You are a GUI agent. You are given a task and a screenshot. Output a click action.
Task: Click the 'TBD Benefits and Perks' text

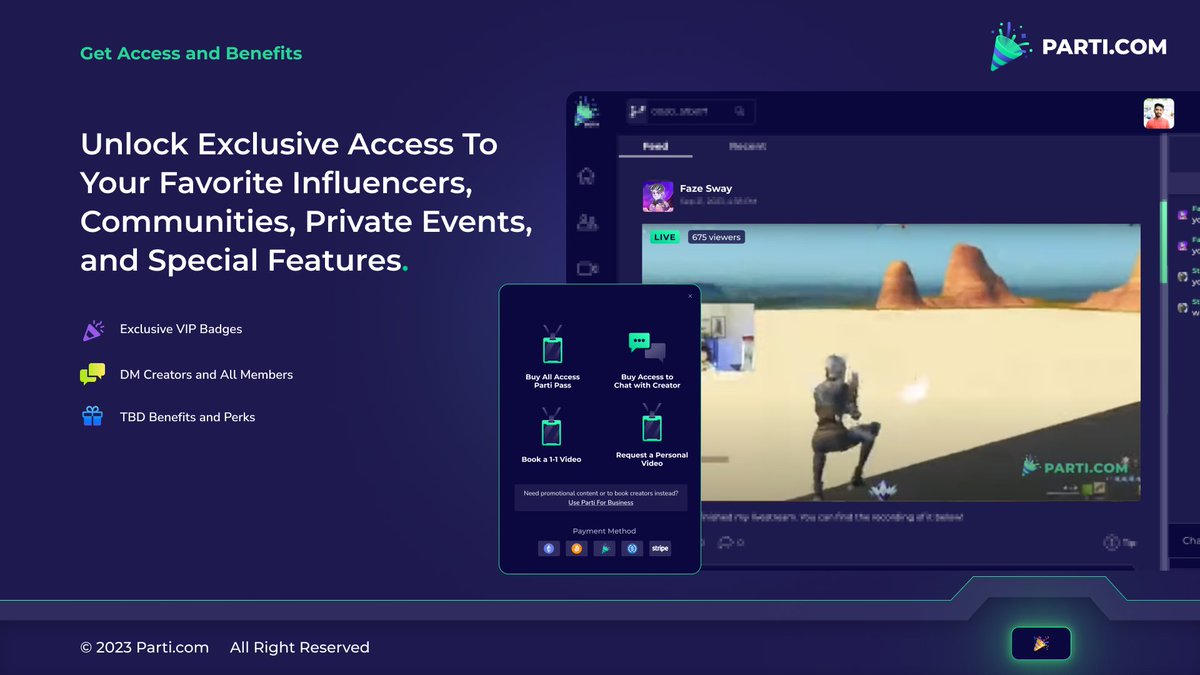pyautogui.click(x=187, y=417)
